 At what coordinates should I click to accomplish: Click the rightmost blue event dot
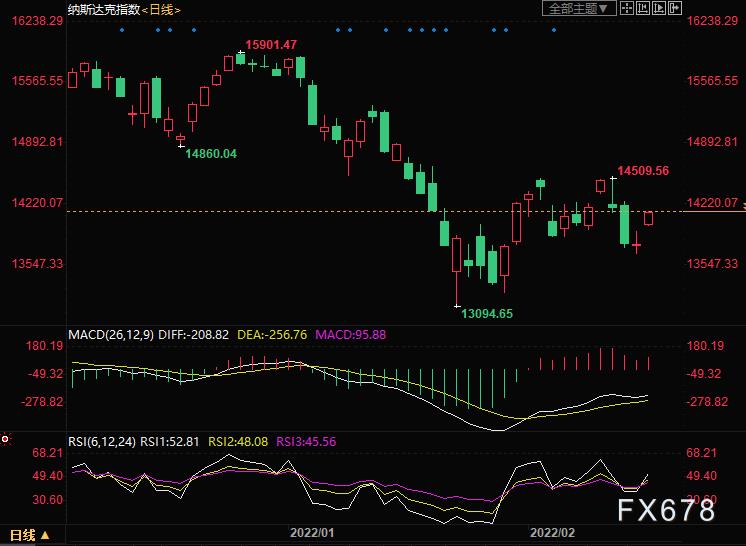pos(554,30)
